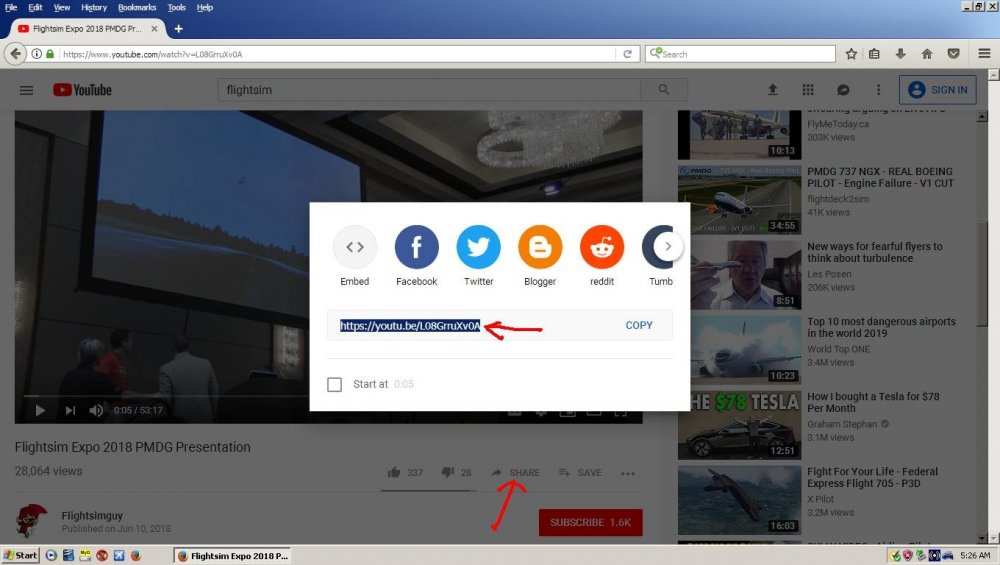Click the browser Search box

tap(740, 54)
